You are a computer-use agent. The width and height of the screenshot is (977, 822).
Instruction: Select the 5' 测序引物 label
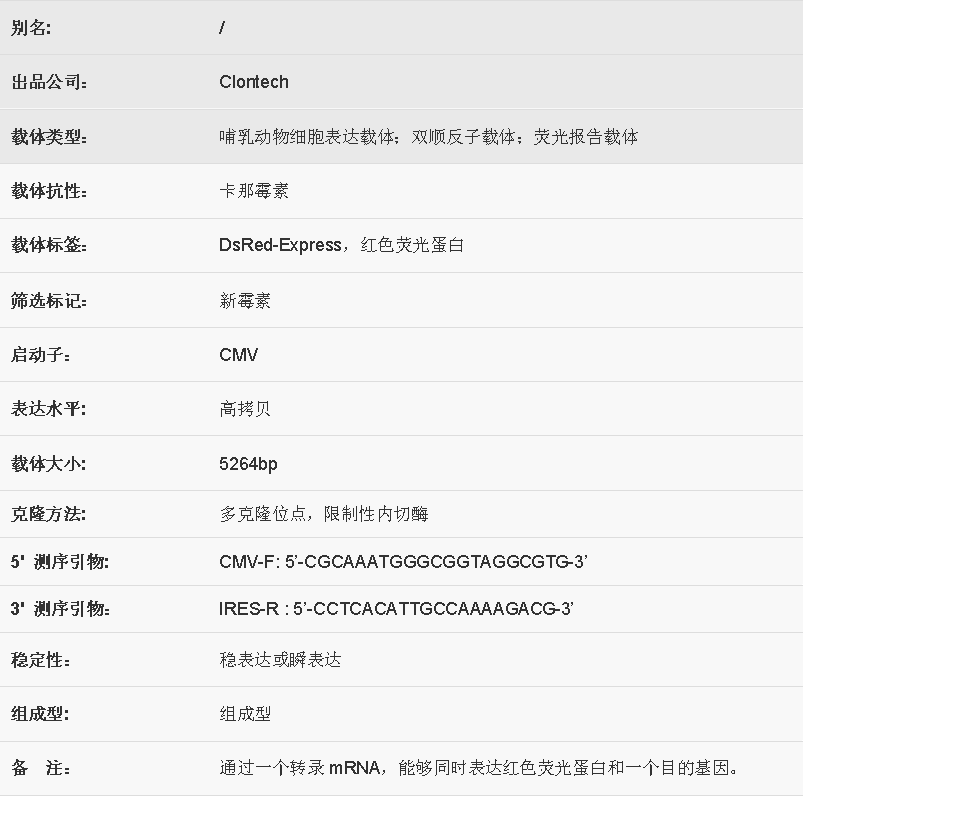60,562
